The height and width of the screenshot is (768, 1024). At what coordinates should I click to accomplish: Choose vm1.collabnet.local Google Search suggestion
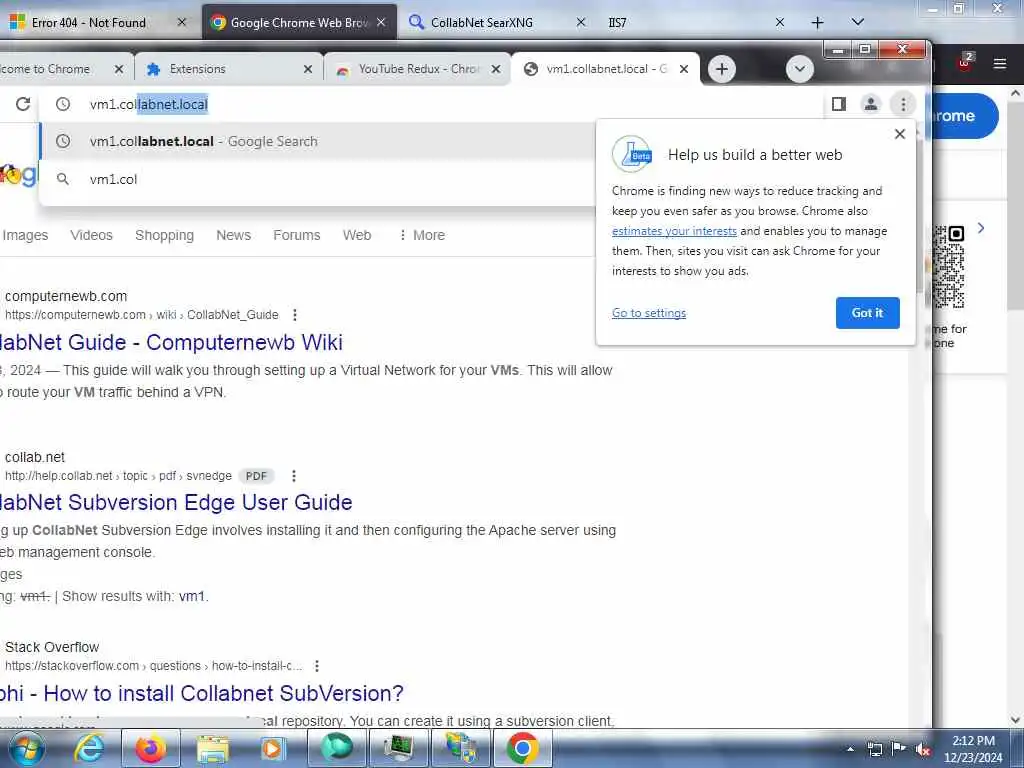318,141
